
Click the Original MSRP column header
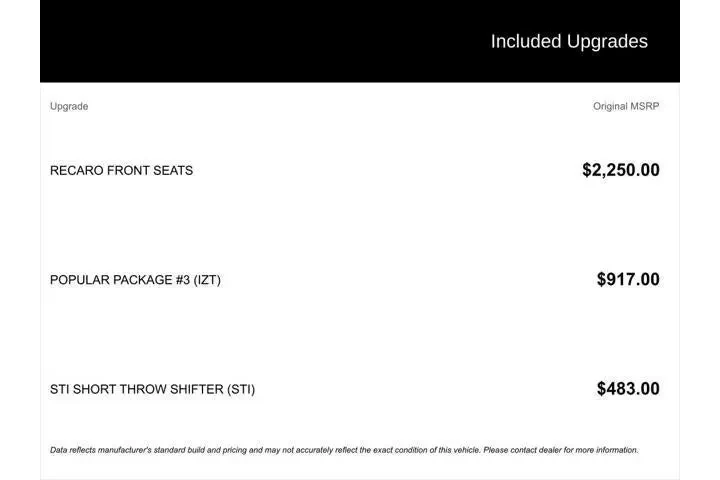[x=625, y=106]
